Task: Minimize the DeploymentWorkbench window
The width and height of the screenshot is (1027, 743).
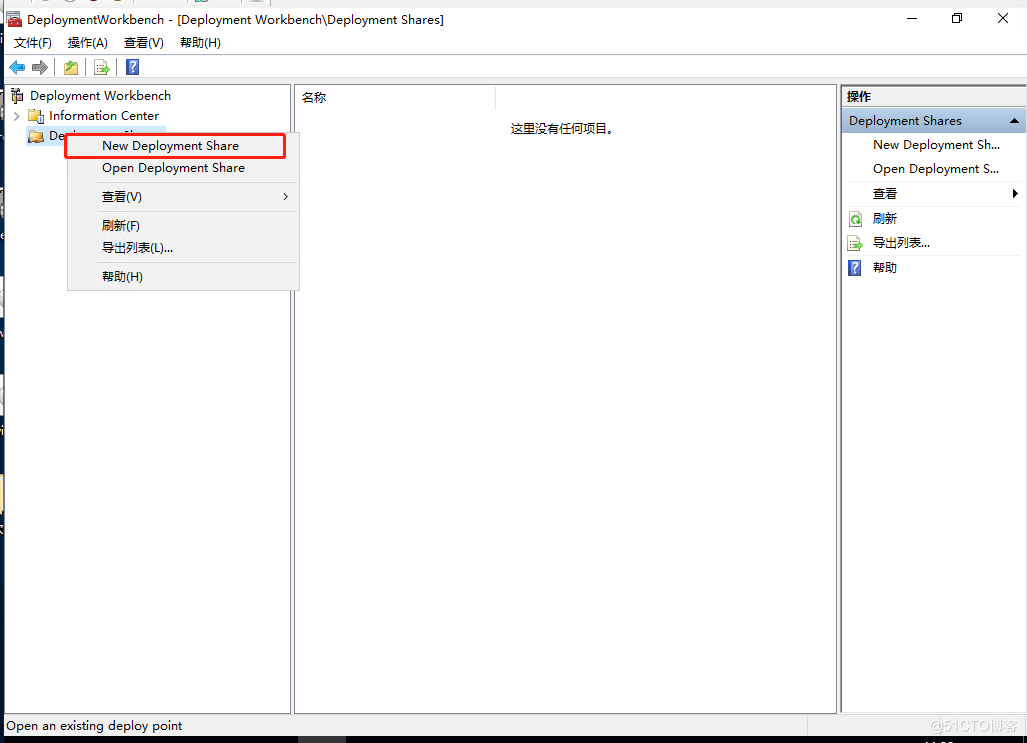Action: (911, 18)
